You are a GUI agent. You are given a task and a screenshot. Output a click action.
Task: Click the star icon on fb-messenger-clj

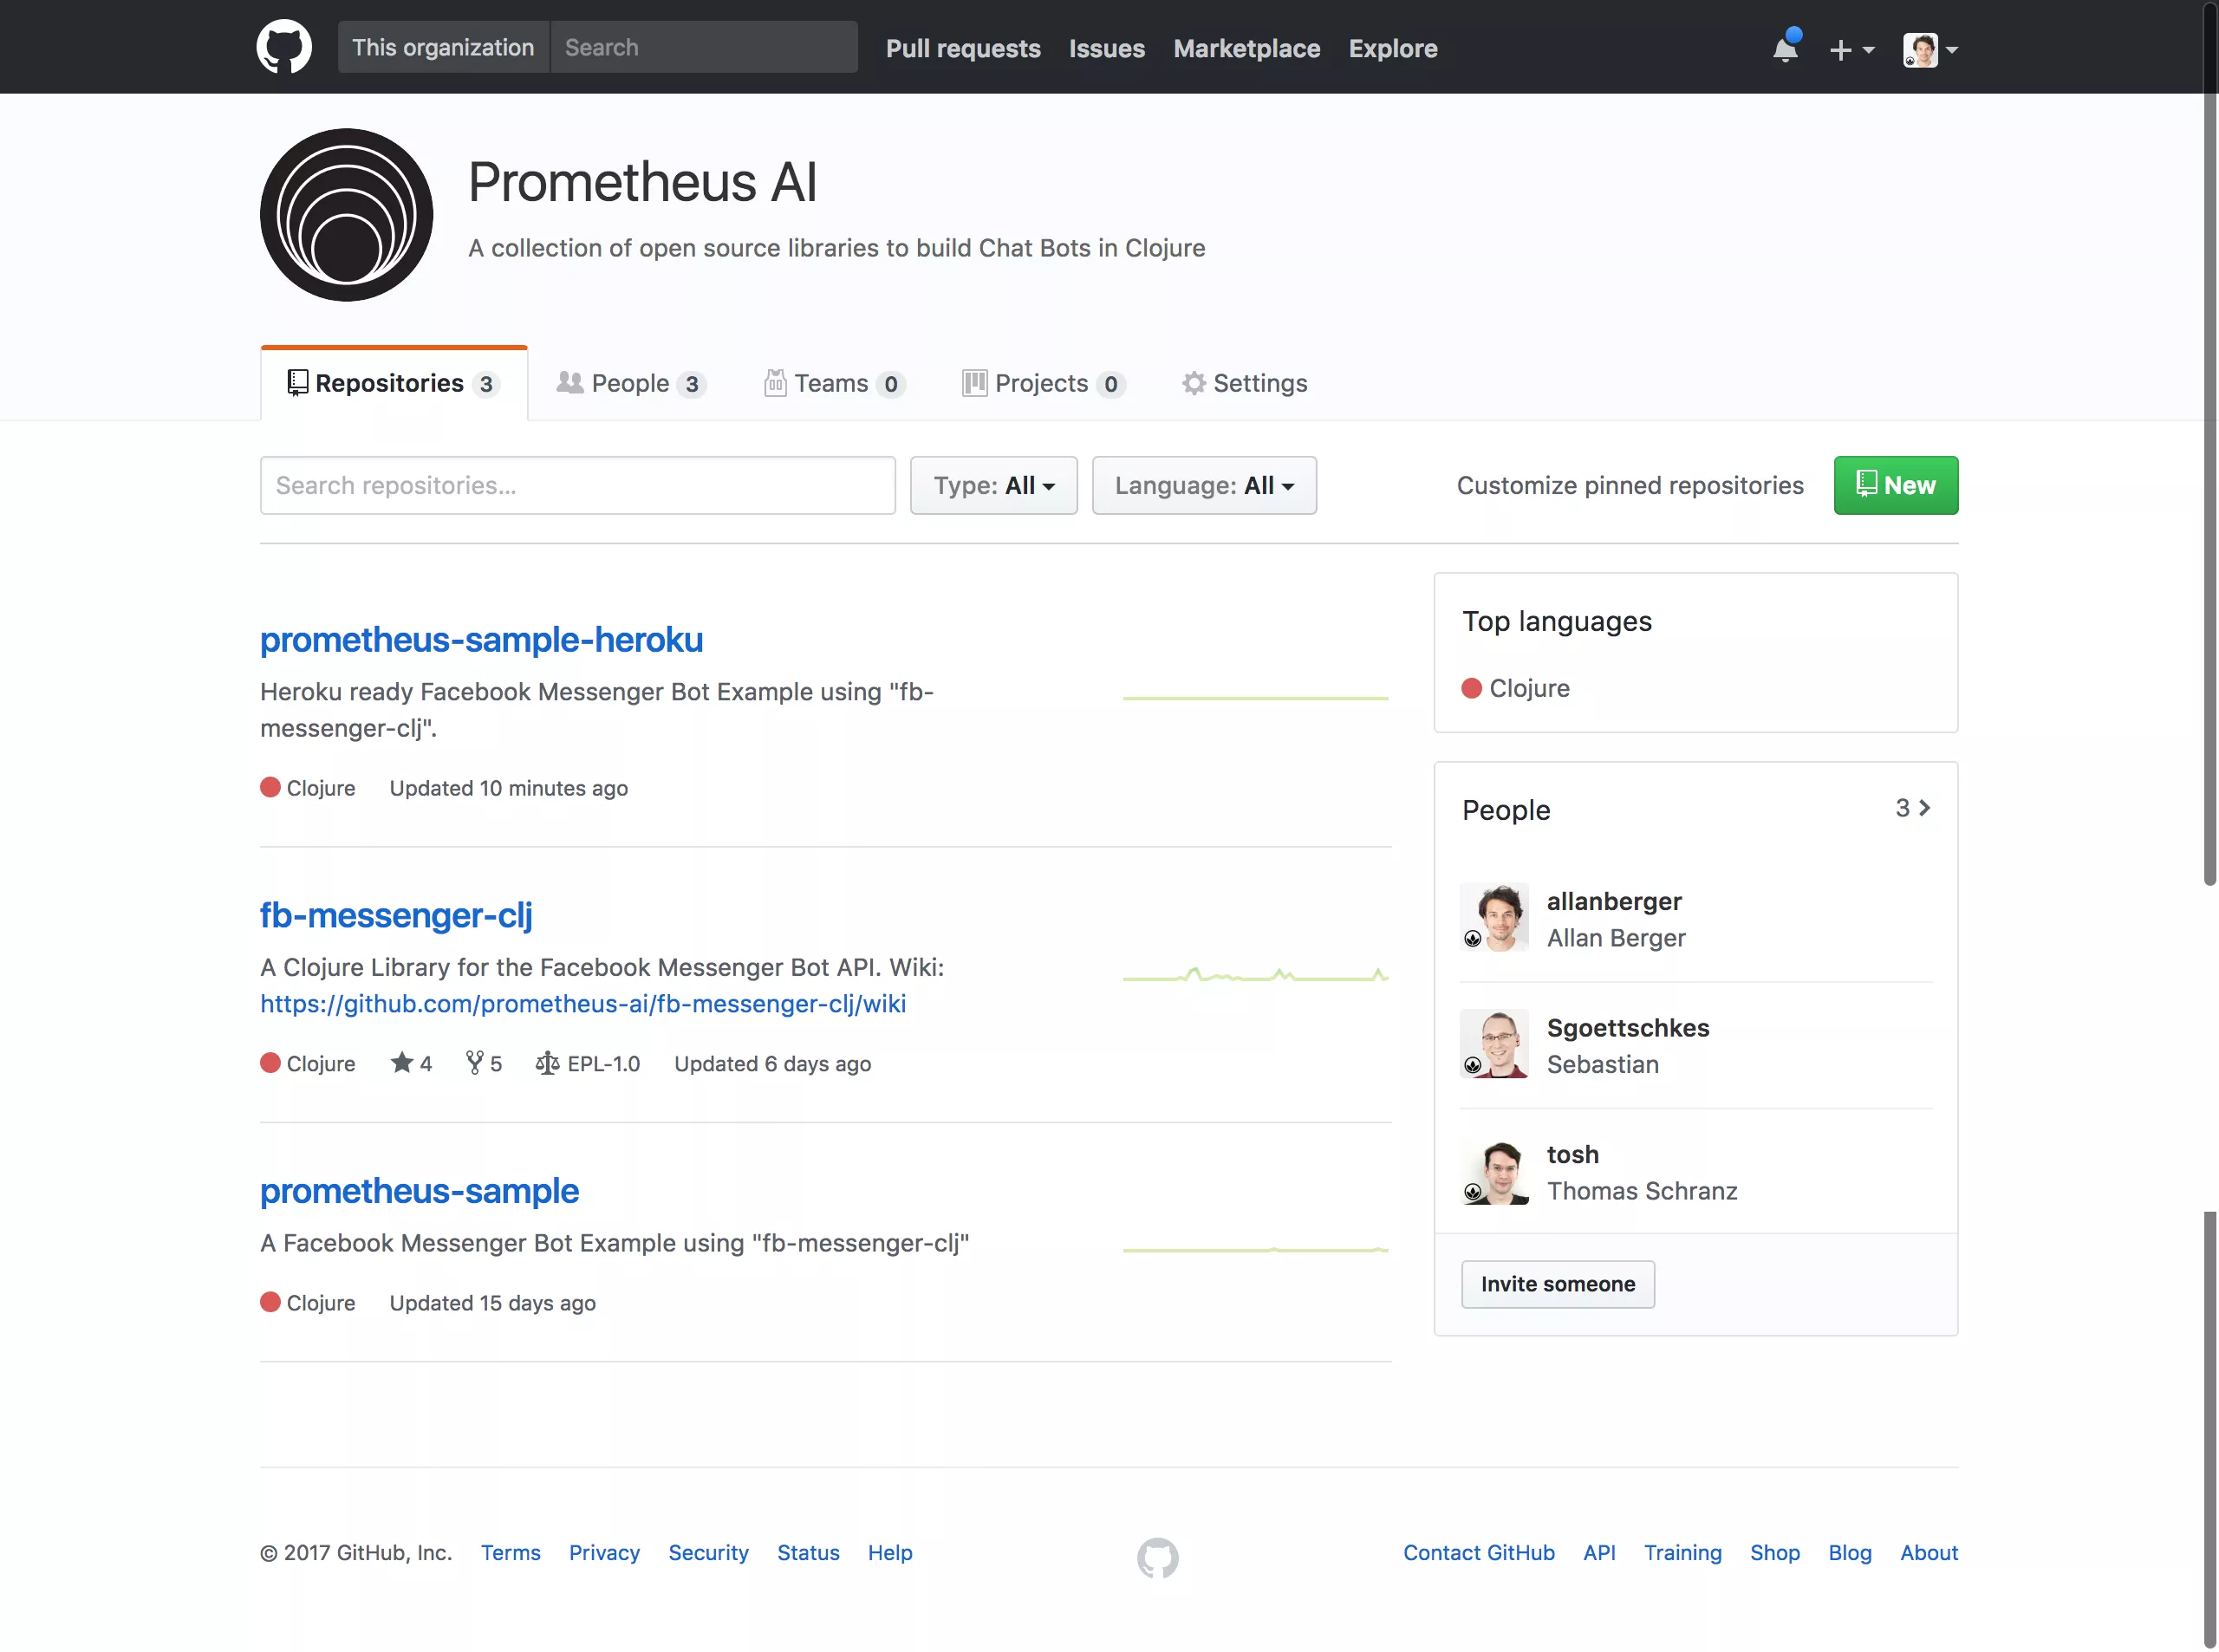click(401, 1063)
